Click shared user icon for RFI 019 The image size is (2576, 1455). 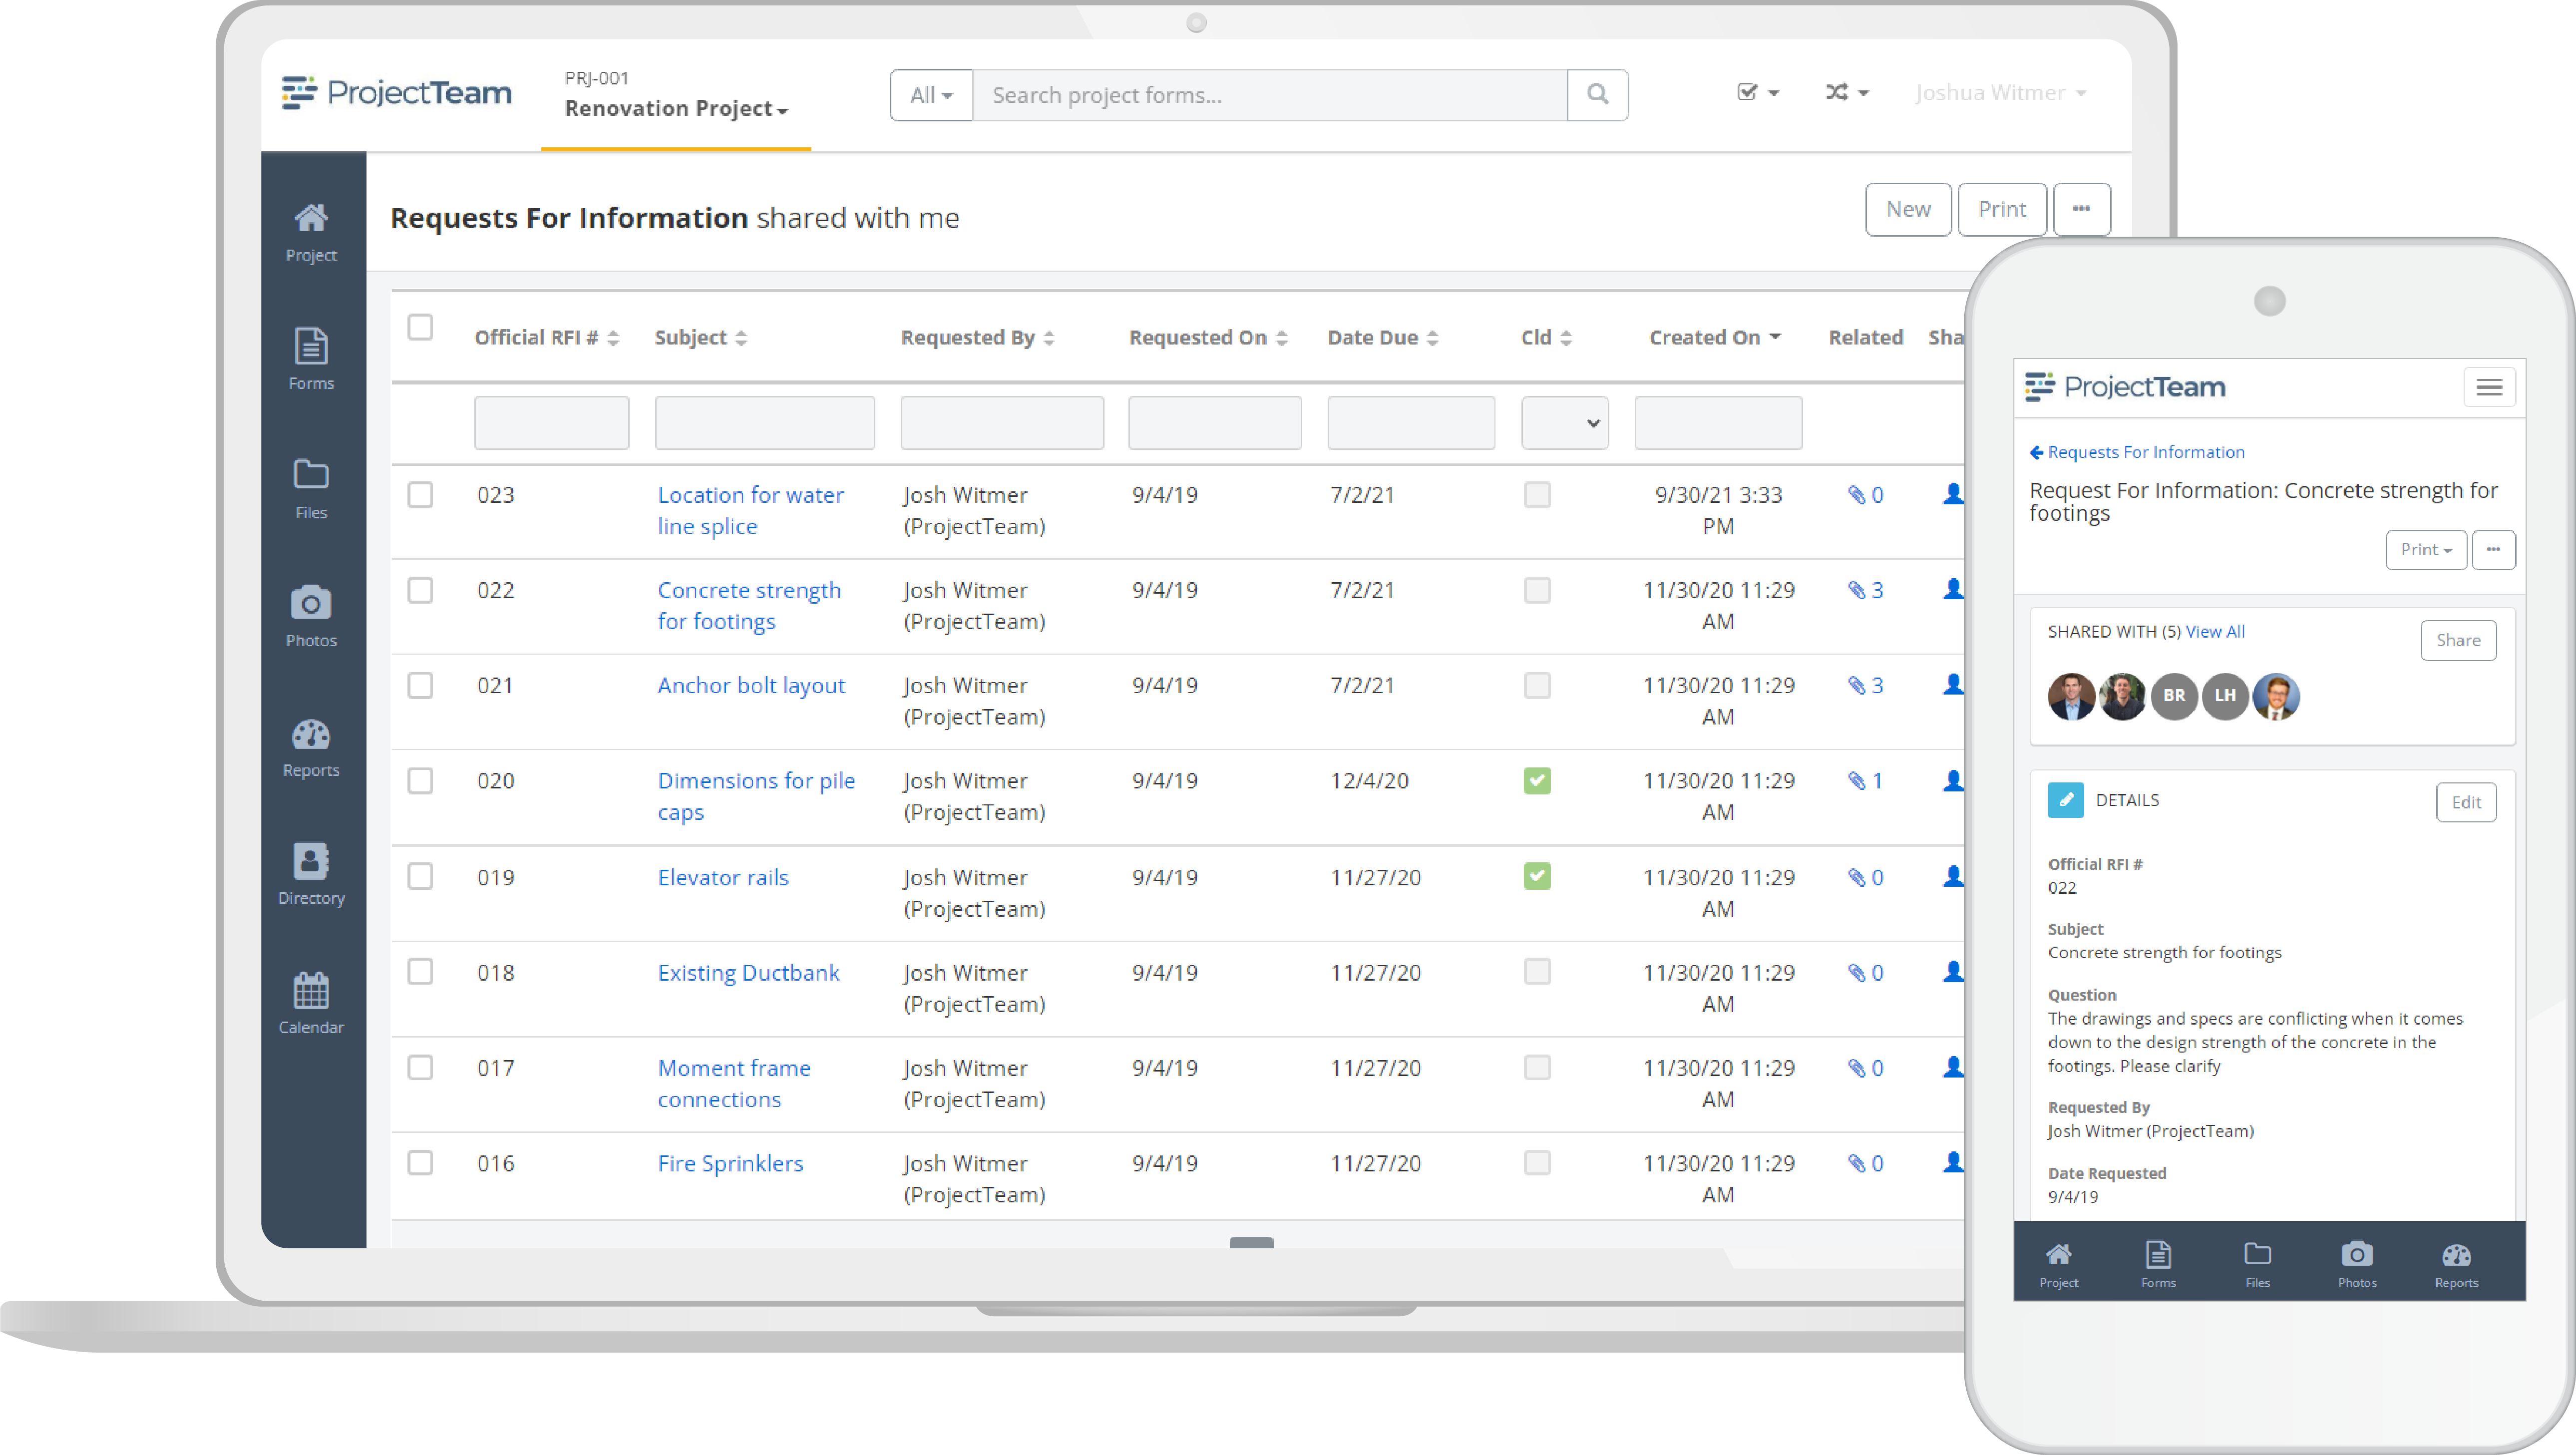click(x=1952, y=877)
